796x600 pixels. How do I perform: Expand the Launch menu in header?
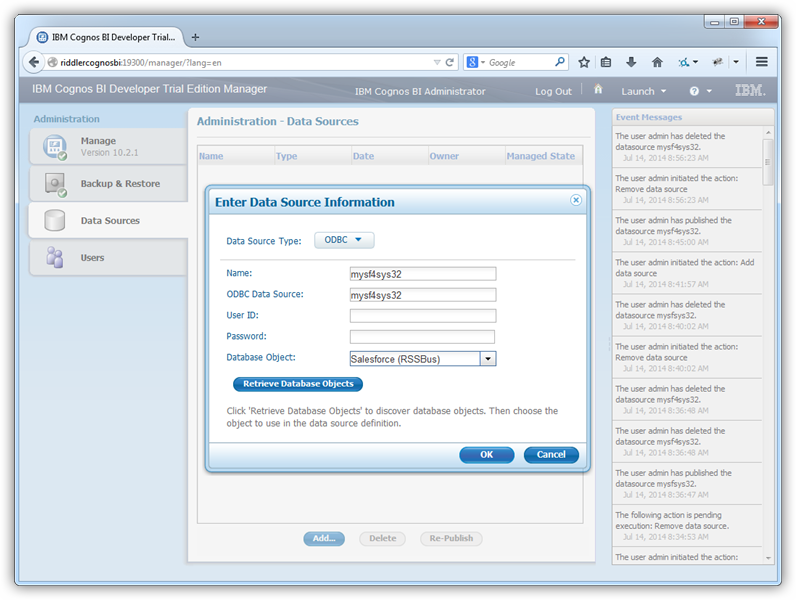click(639, 91)
